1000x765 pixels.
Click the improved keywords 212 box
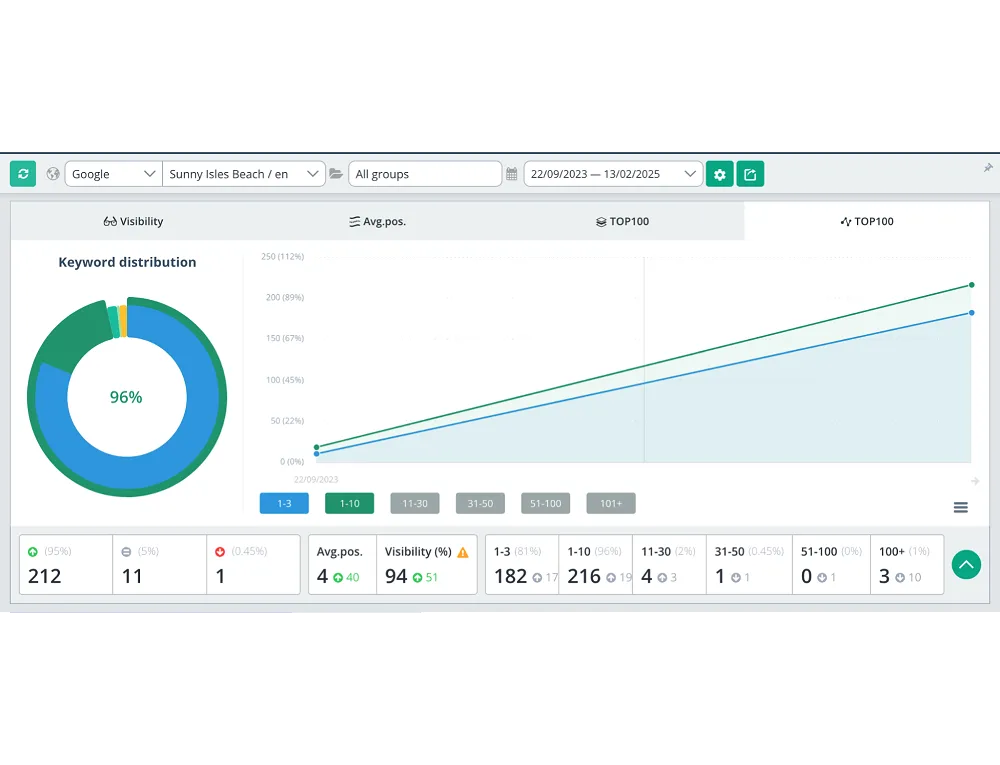coord(65,565)
